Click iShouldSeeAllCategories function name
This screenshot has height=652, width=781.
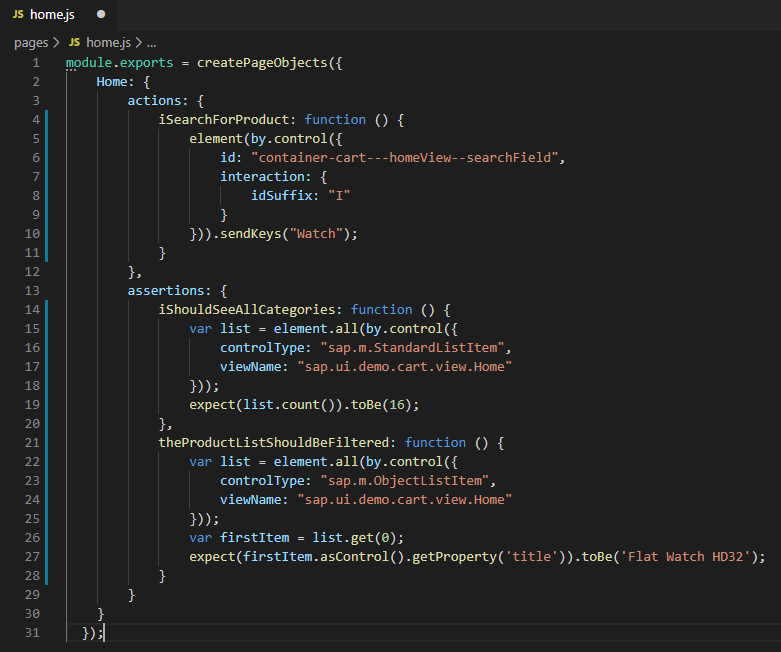[x=247, y=310]
